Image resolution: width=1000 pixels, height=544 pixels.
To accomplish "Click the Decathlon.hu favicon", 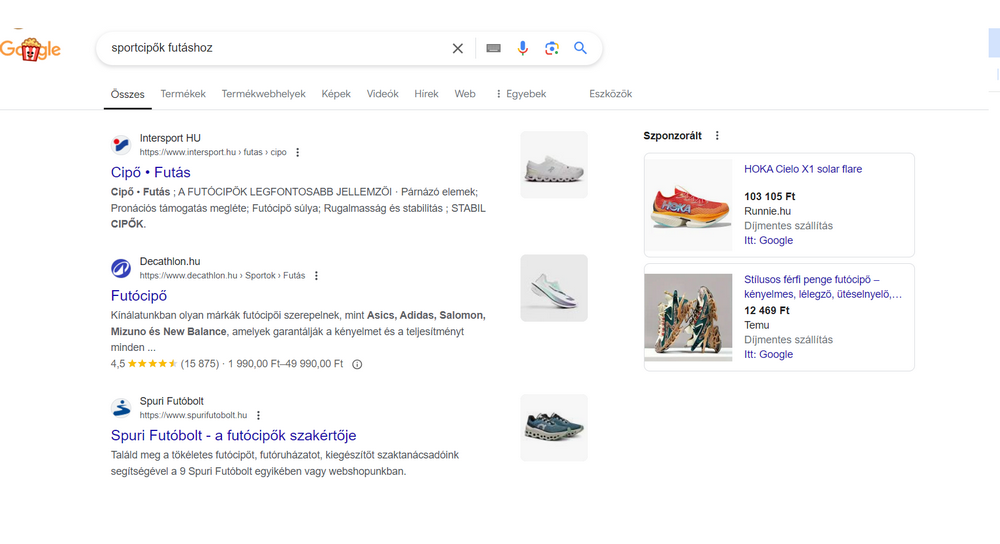I will (x=121, y=268).
